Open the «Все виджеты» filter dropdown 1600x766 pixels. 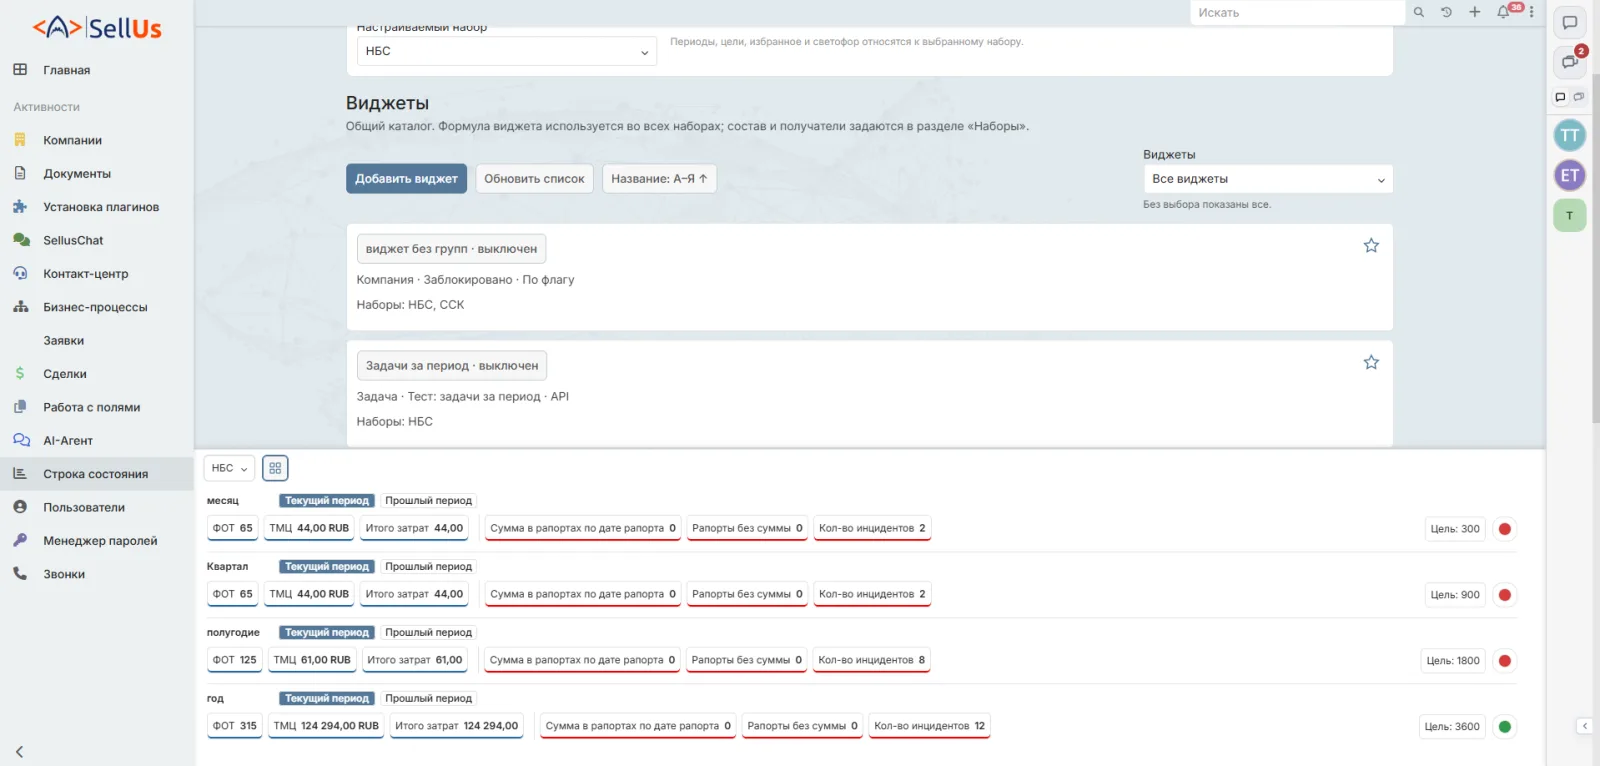tap(1268, 179)
